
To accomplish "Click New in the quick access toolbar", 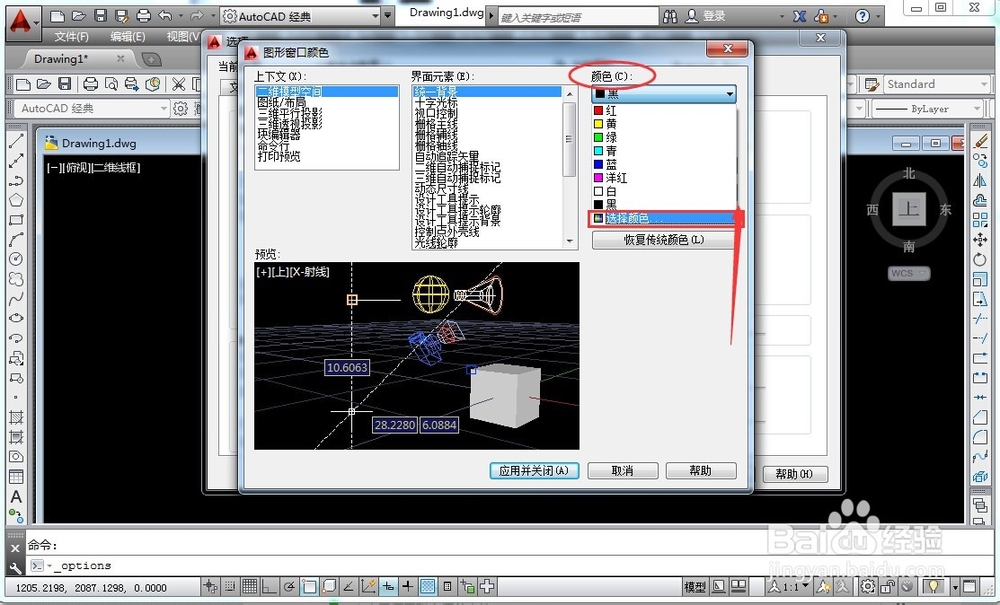I will (57, 16).
